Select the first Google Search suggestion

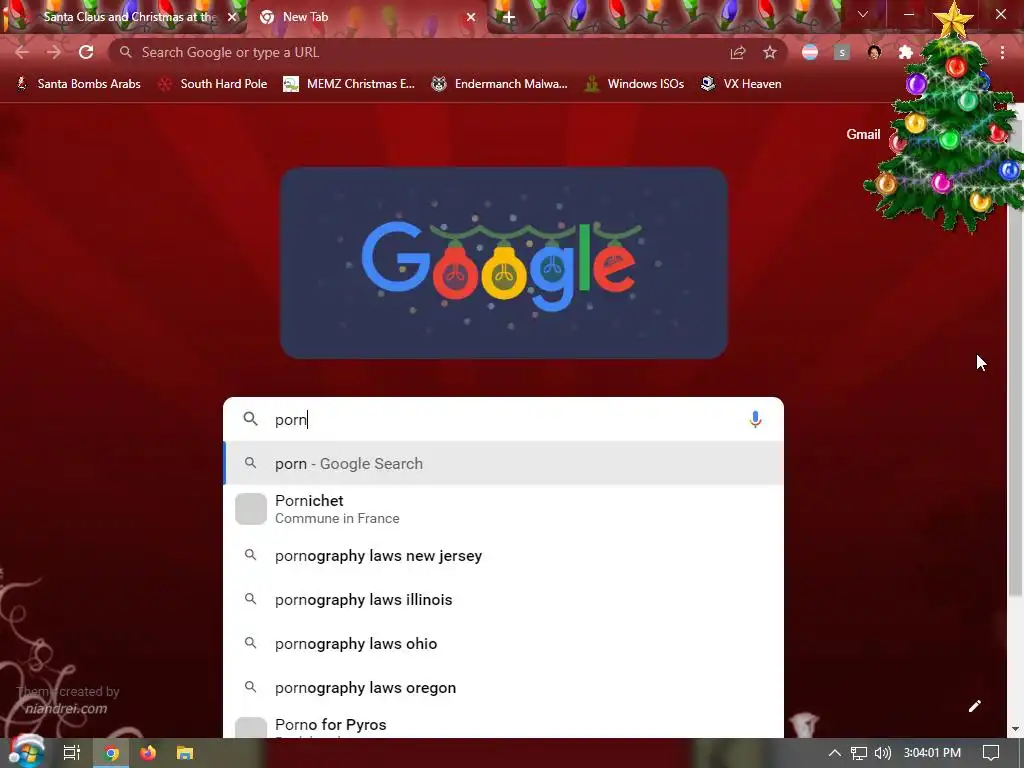tap(504, 464)
